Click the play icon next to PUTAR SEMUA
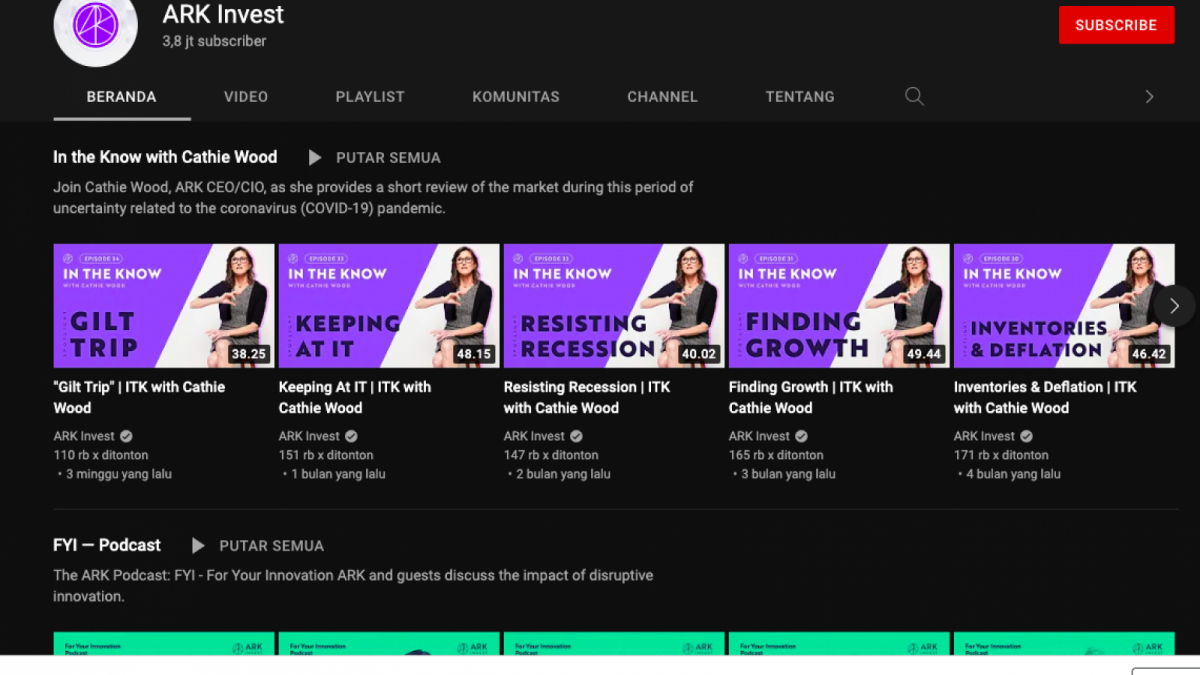This screenshot has width=1200, height=675. (x=314, y=157)
